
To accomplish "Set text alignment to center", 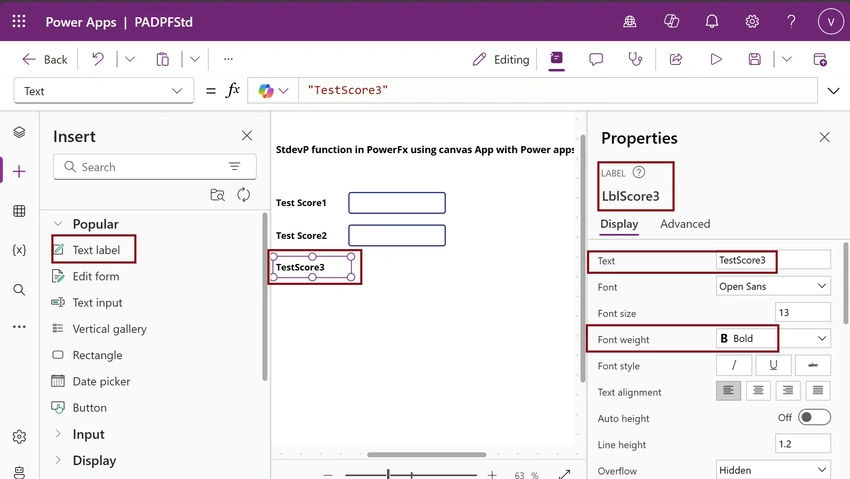I will click(x=758, y=391).
